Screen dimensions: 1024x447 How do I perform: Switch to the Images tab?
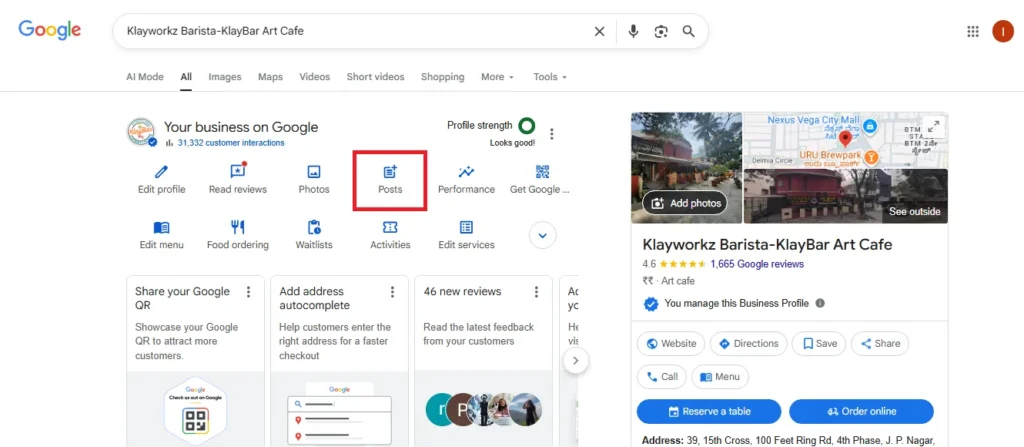(225, 77)
